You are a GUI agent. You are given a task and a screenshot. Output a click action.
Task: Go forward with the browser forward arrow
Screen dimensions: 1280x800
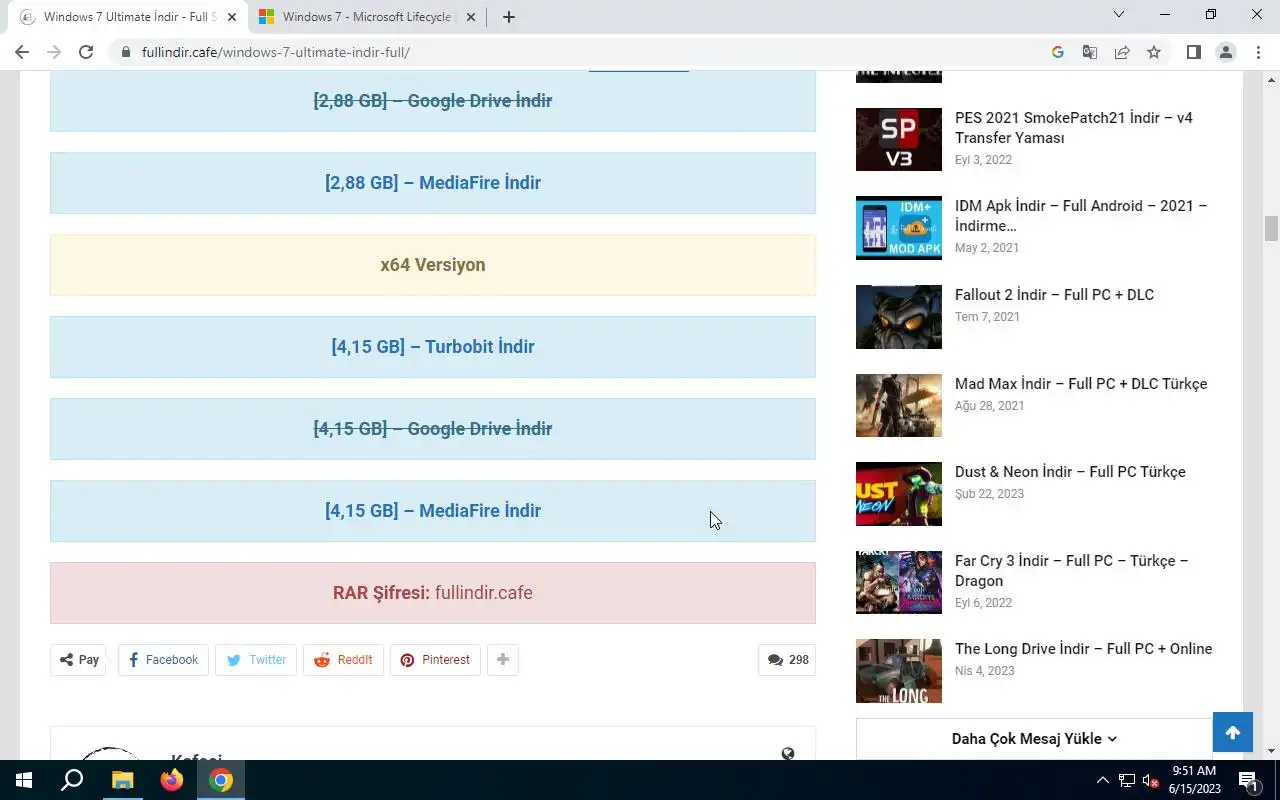pyautogui.click(x=54, y=52)
